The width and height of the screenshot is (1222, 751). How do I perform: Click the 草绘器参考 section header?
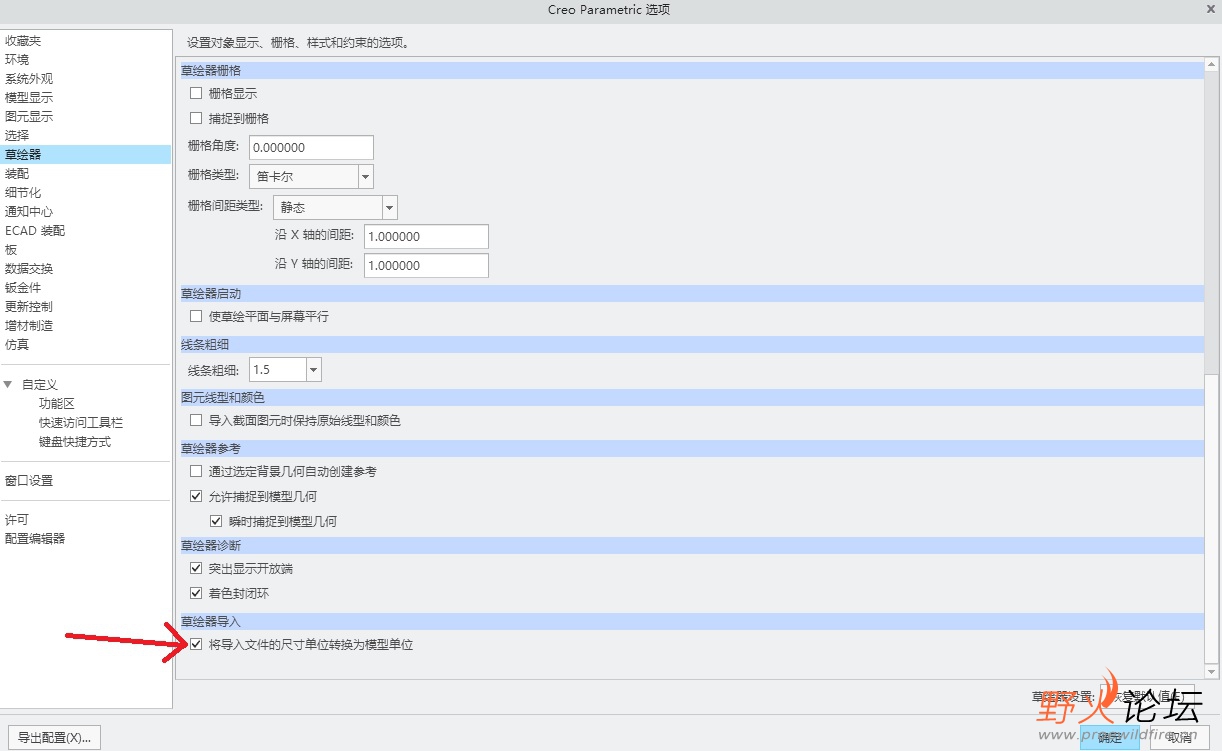pos(691,448)
